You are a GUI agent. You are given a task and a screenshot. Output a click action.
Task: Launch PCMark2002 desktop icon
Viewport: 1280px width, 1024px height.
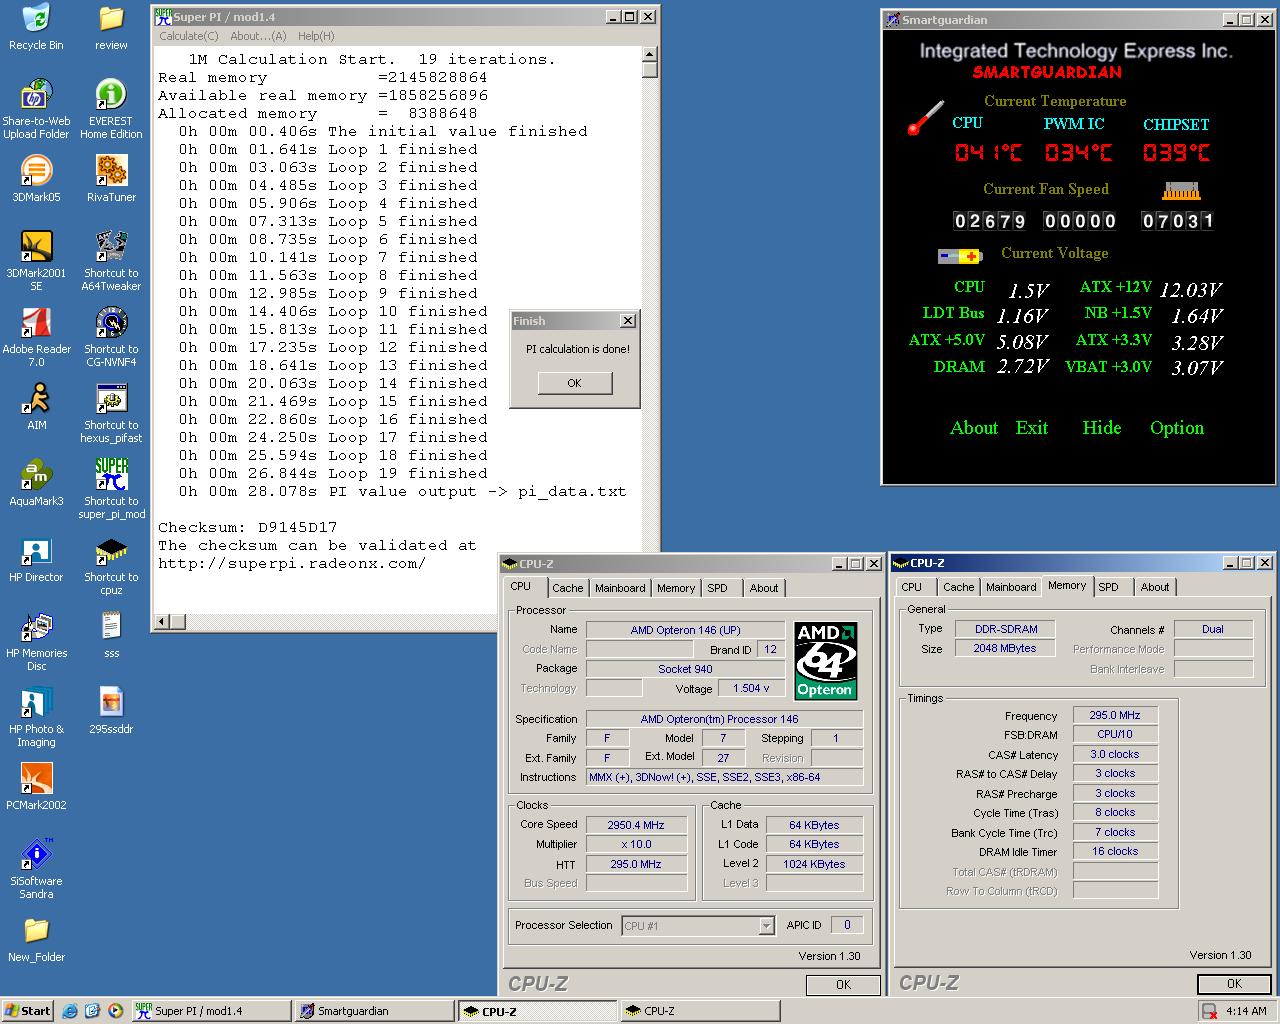(36, 787)
